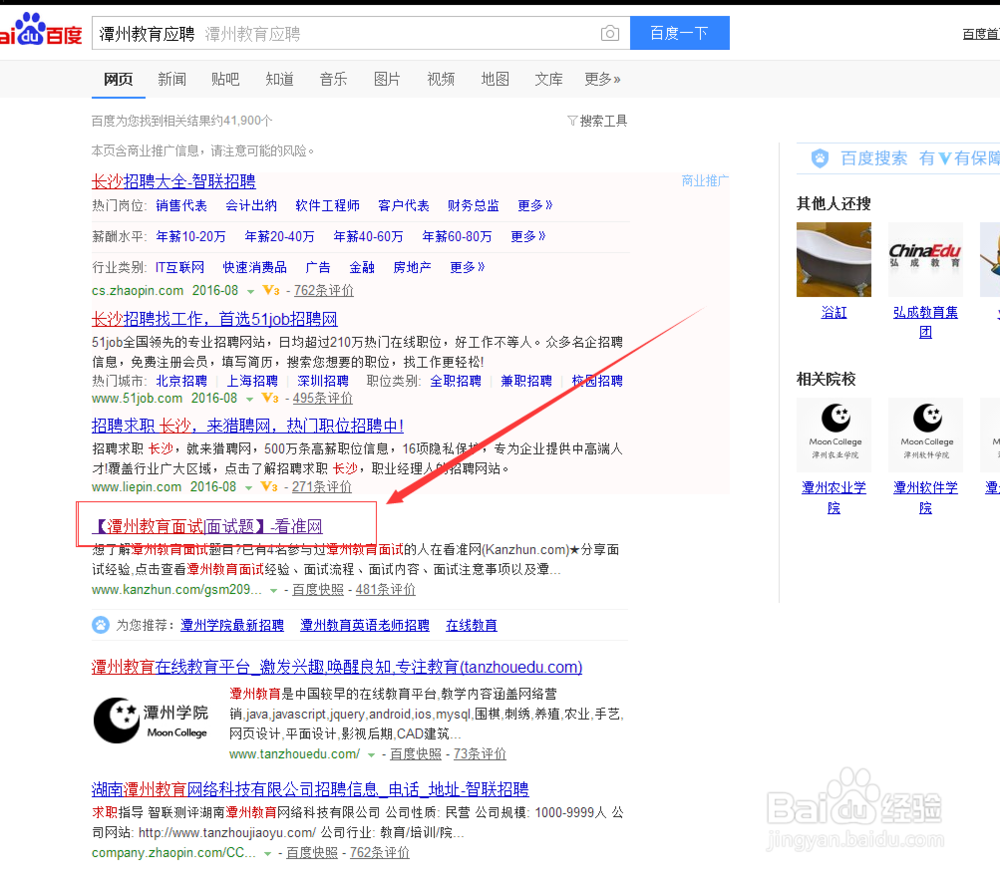Open the 潭州农业学院 logo thumbnail
1000x874 pixels.
click(834, 435)
